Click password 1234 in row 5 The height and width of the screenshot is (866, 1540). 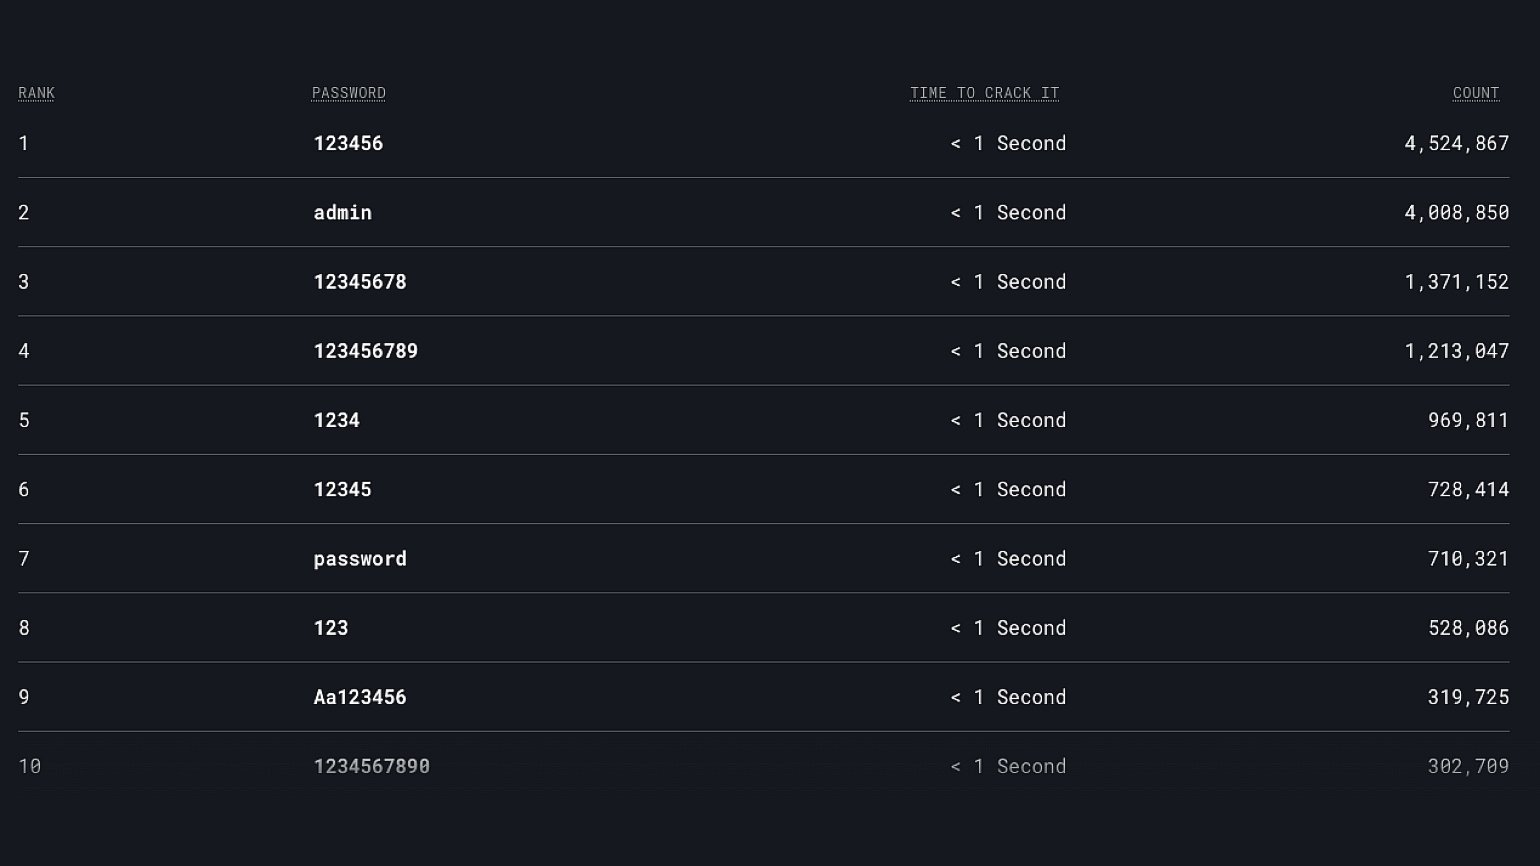tap(337, 420)
